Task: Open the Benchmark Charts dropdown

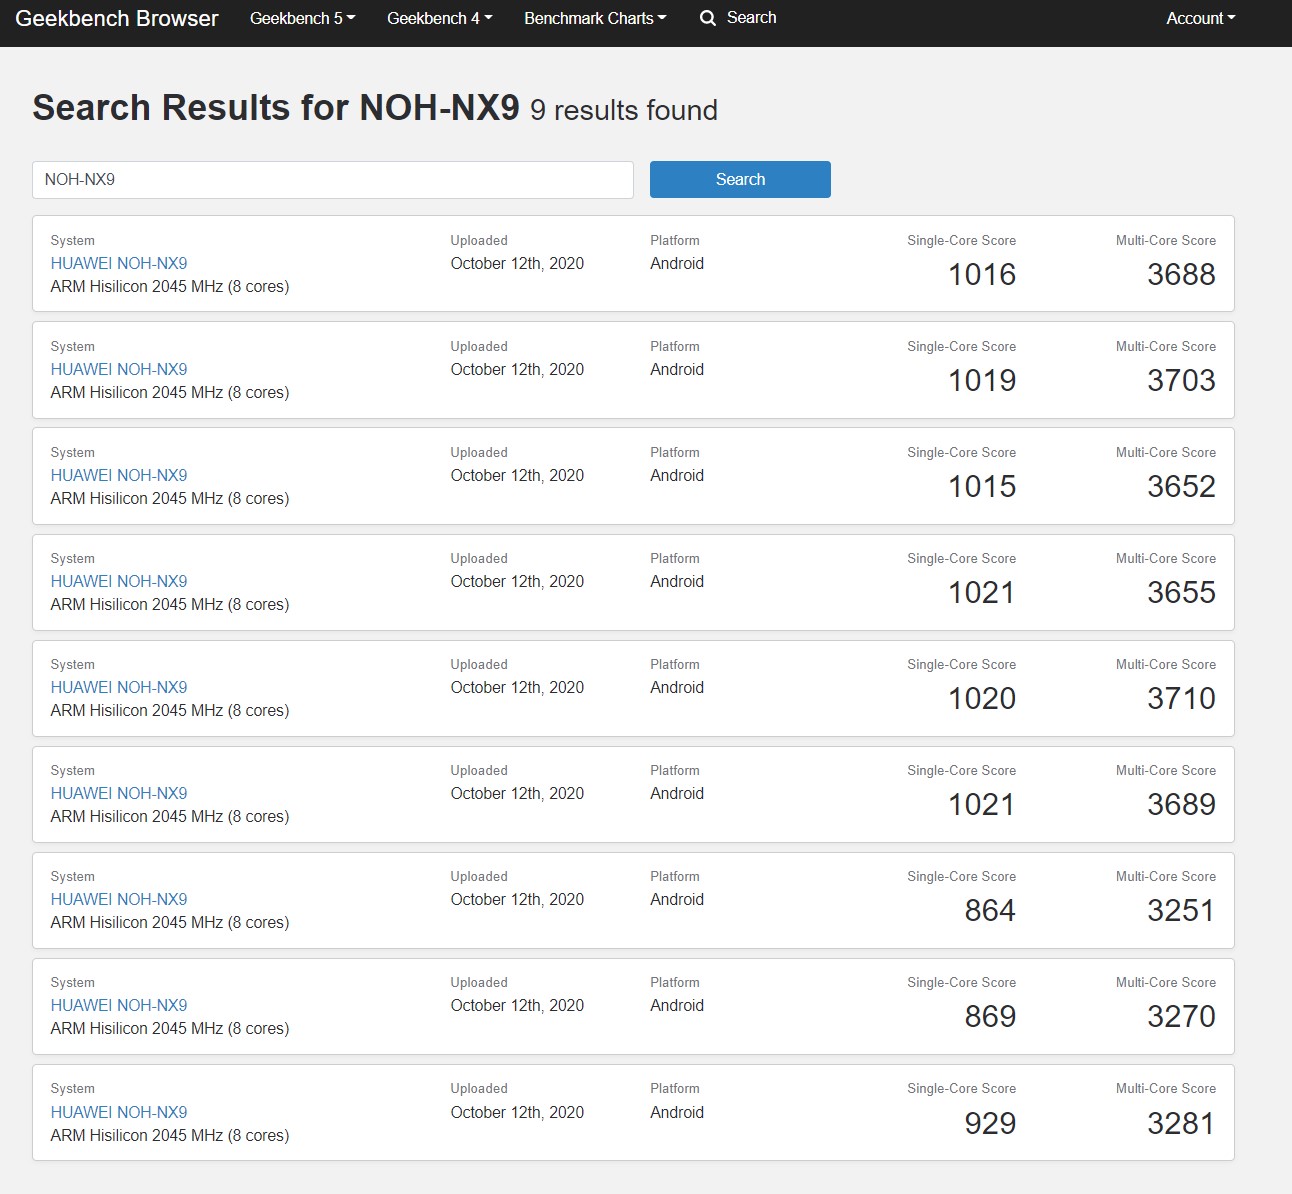Action: 595,18
